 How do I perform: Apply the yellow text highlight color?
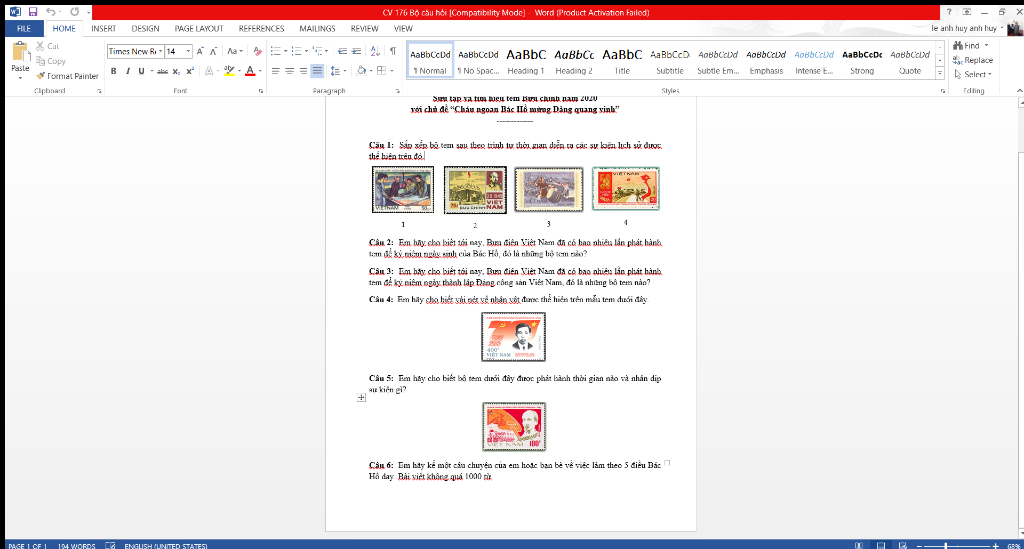(x=229, y=71)
